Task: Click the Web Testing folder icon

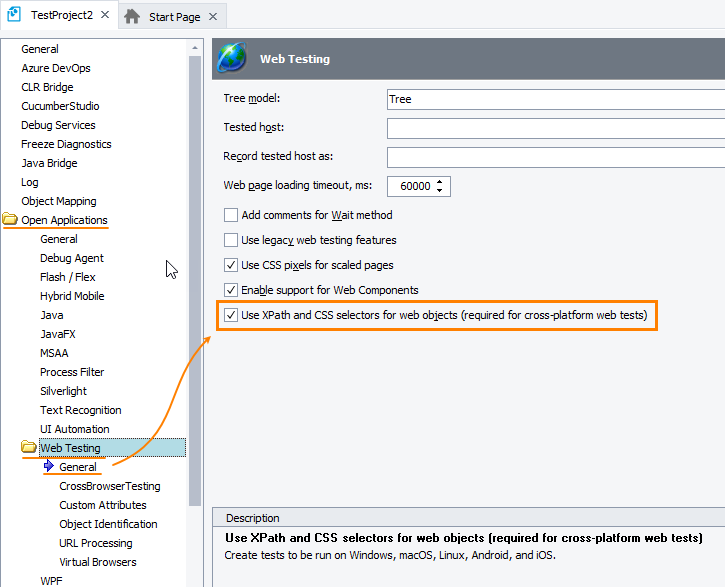Action: tap(29, 448)
